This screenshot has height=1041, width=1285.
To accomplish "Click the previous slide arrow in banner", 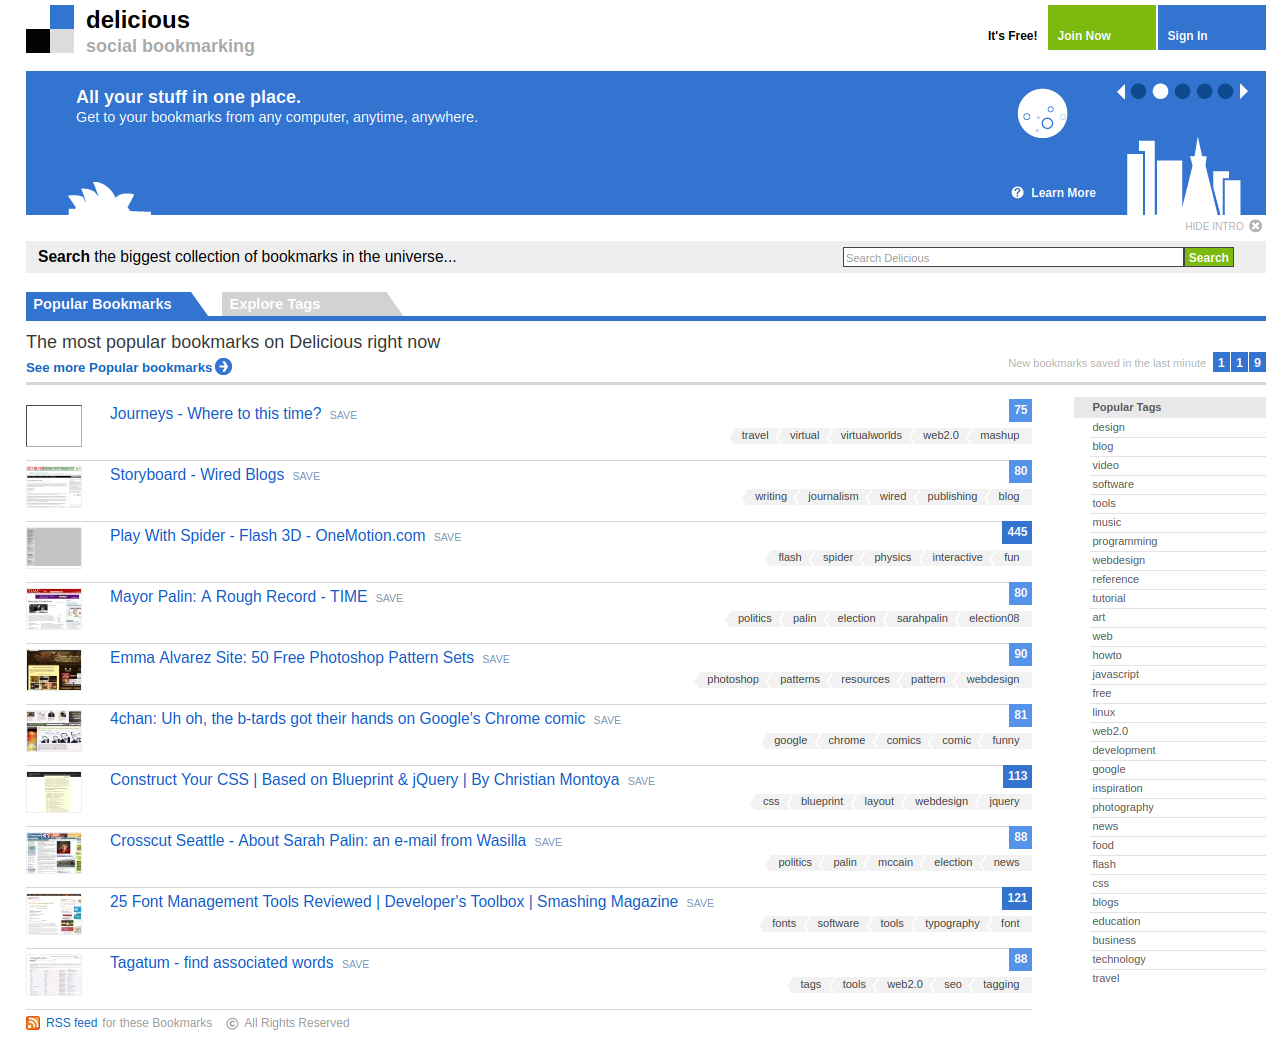I will tap(1121, 91).
